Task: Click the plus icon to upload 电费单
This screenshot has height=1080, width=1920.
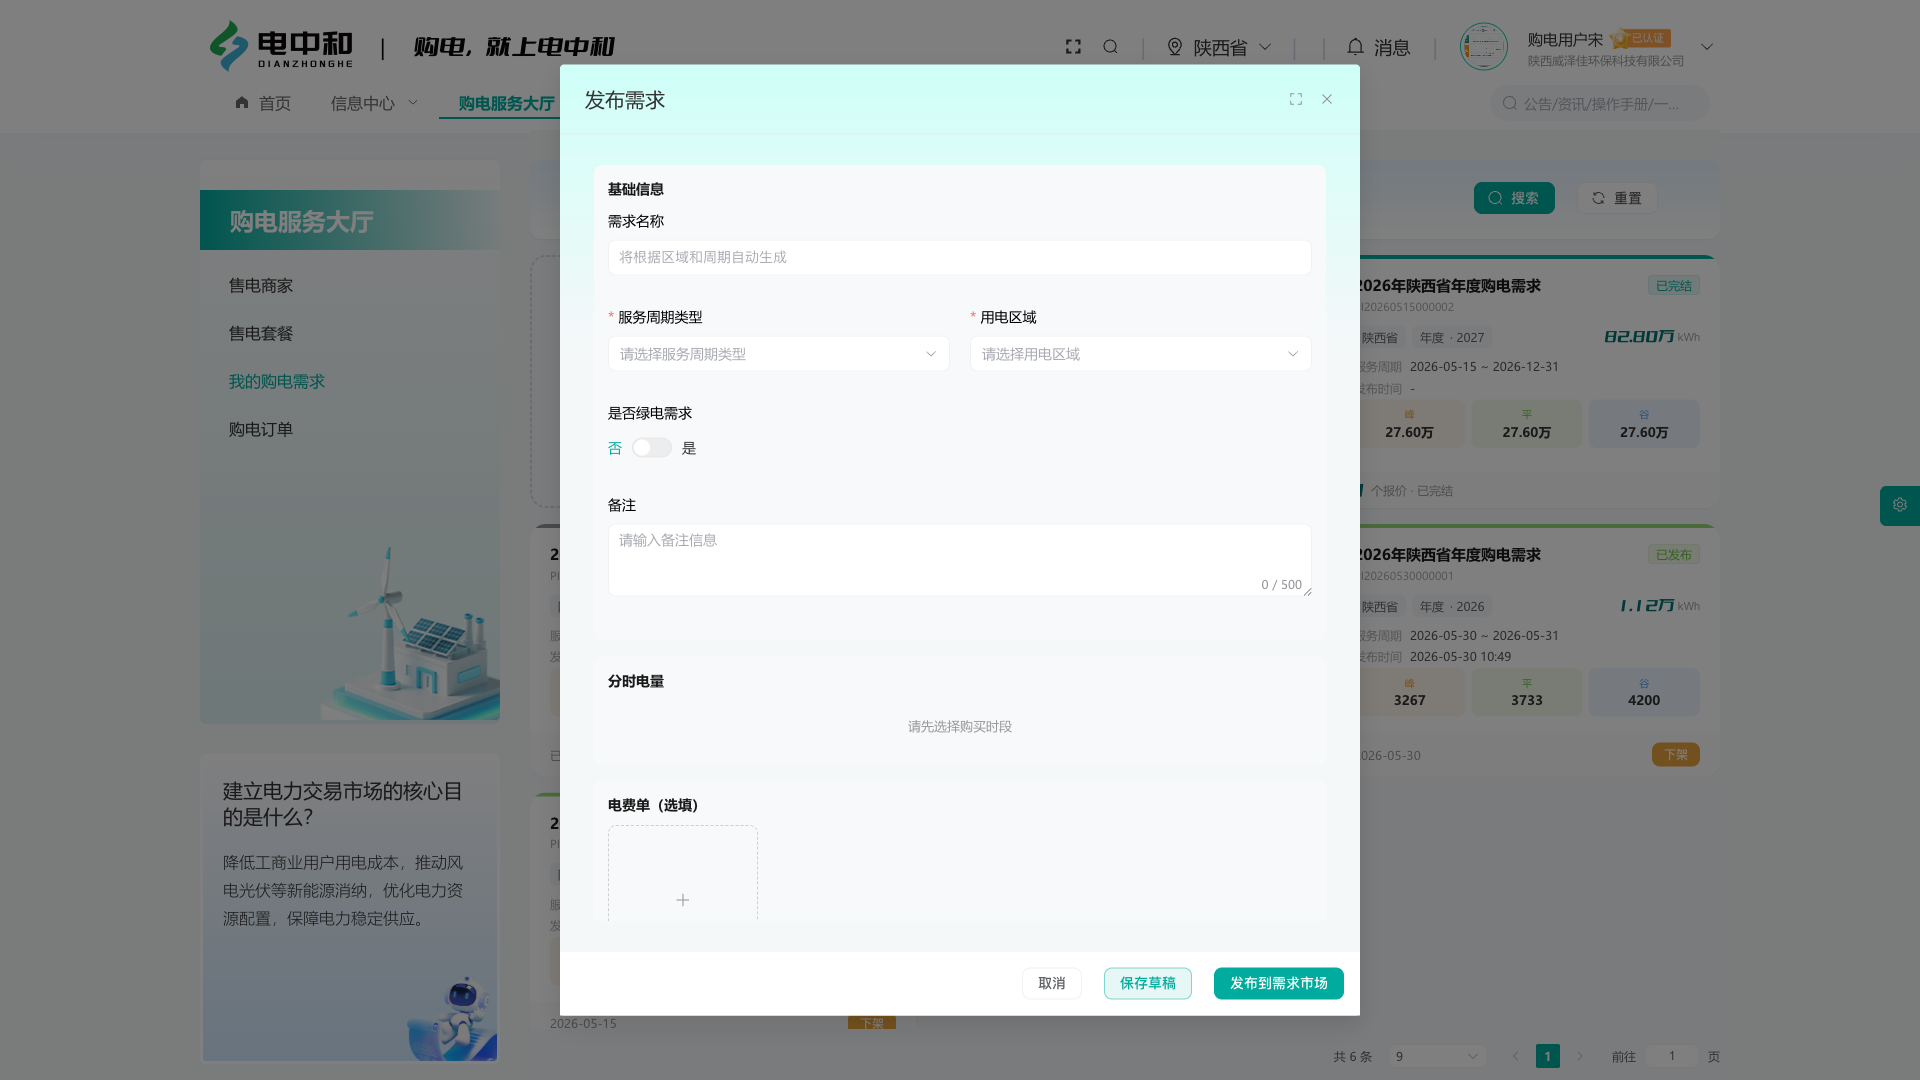Action: 682,900
